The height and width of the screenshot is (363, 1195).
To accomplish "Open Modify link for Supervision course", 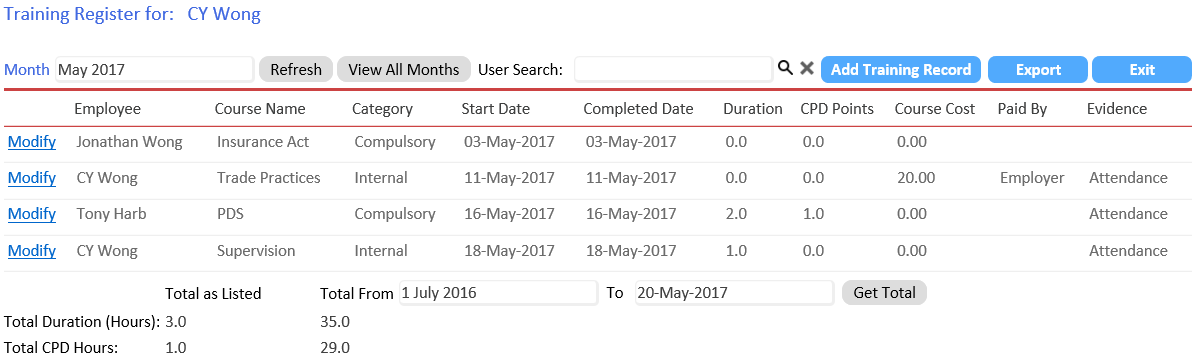I will (32, 251).
